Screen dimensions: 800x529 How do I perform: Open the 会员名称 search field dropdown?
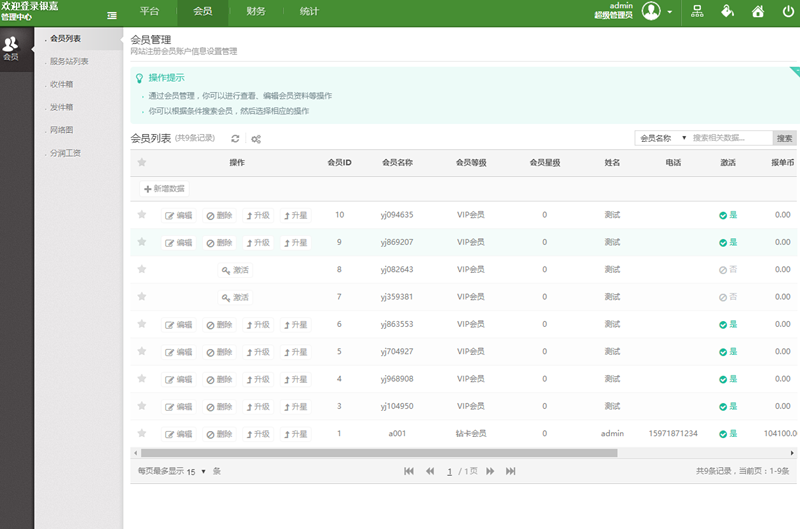click(x=663, y=138)
